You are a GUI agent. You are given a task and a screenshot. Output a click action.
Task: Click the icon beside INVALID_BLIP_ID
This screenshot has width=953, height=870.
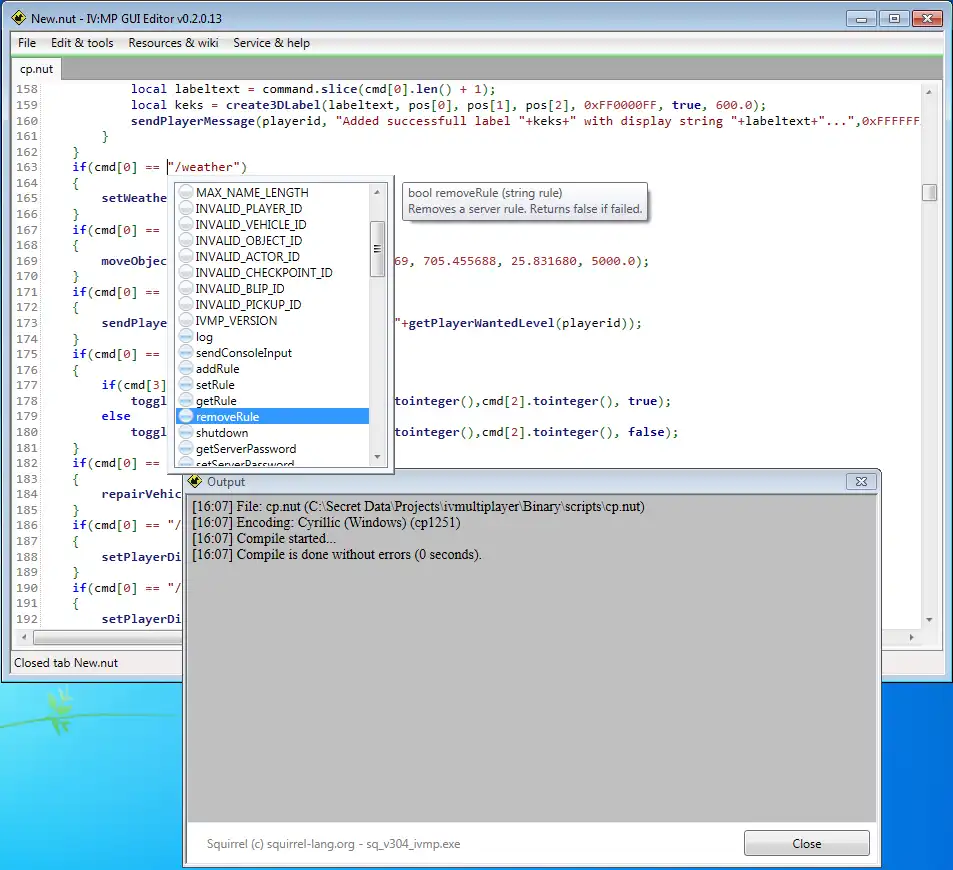click(186, 288)
